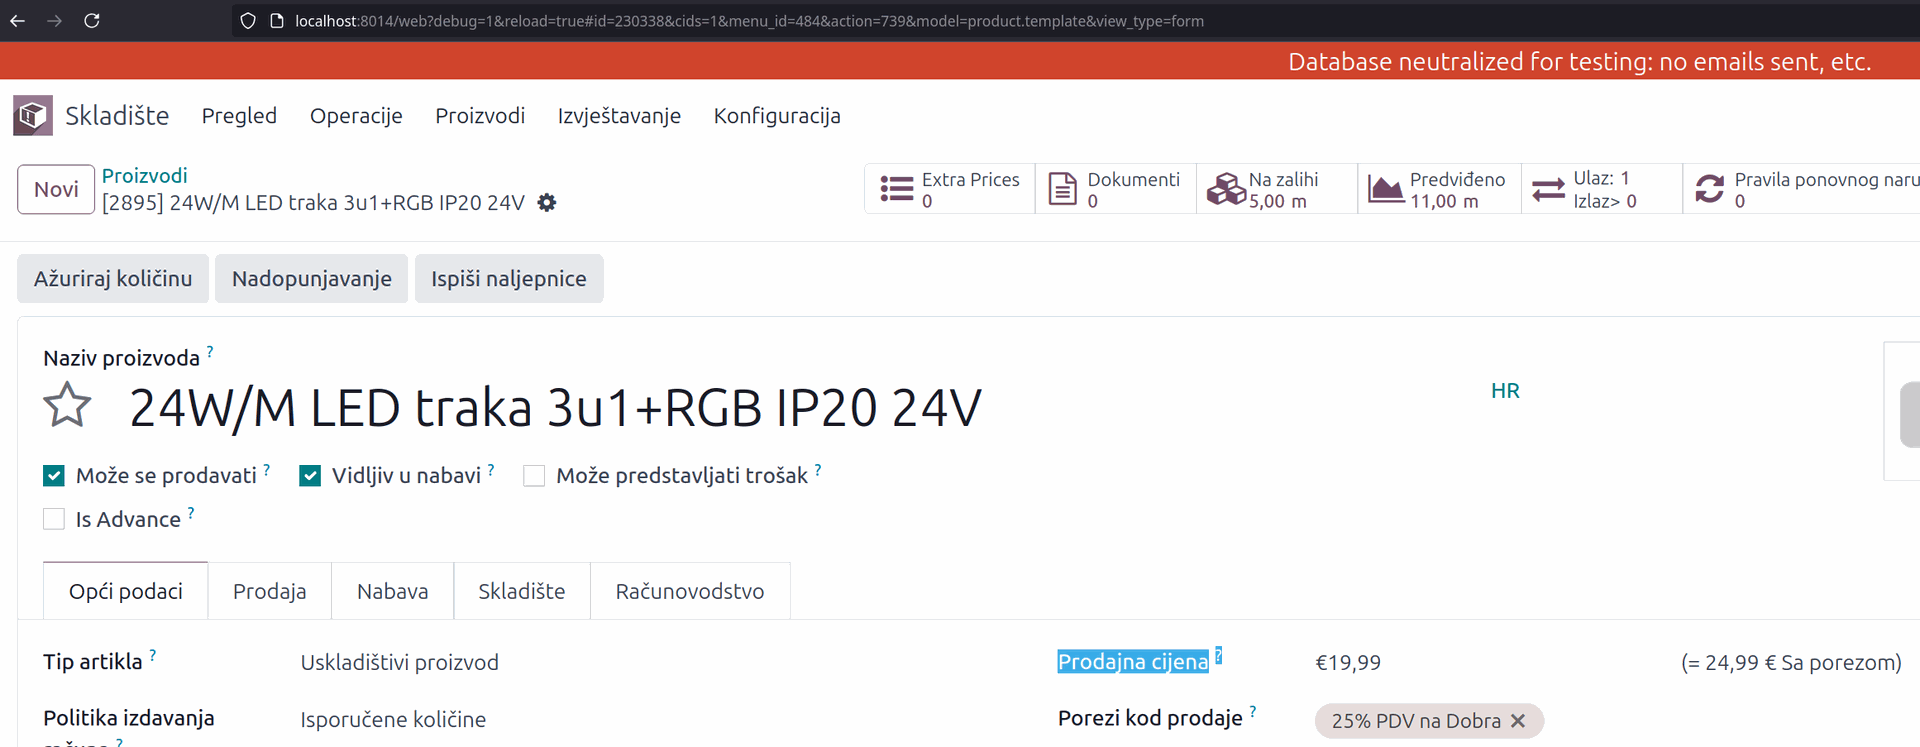Open Predviđeno forecast chart icon
This screenshot has height=747, width=1920.
pyautogui.click(x=1385, y=189)
